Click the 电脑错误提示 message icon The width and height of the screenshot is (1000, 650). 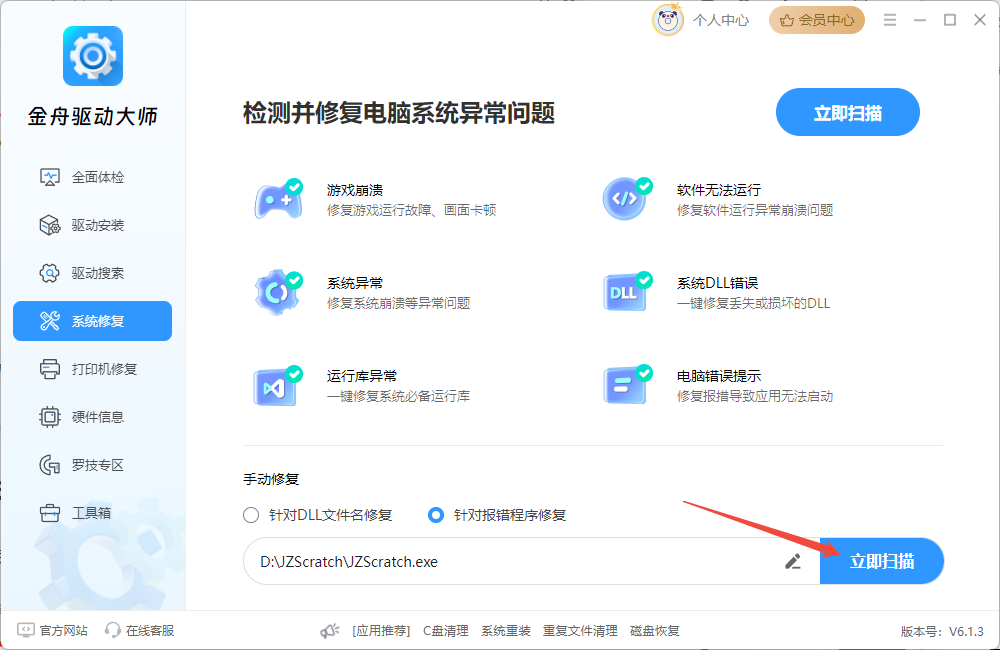click(x=628, y=385)
